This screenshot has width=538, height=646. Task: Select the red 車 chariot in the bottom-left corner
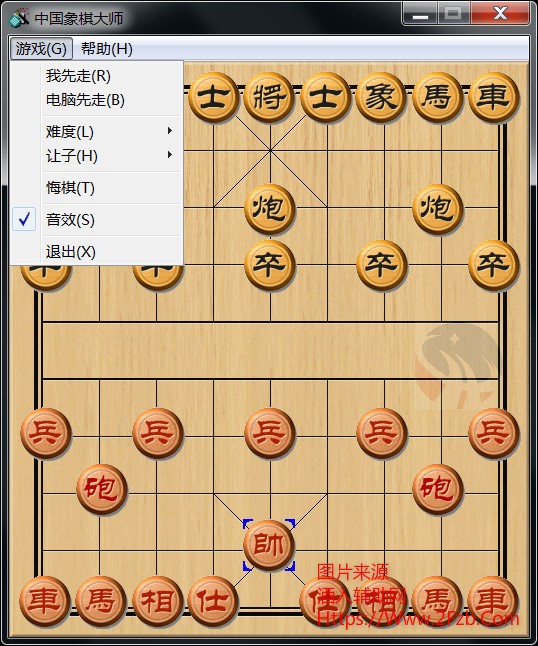[x=45, y=601]
